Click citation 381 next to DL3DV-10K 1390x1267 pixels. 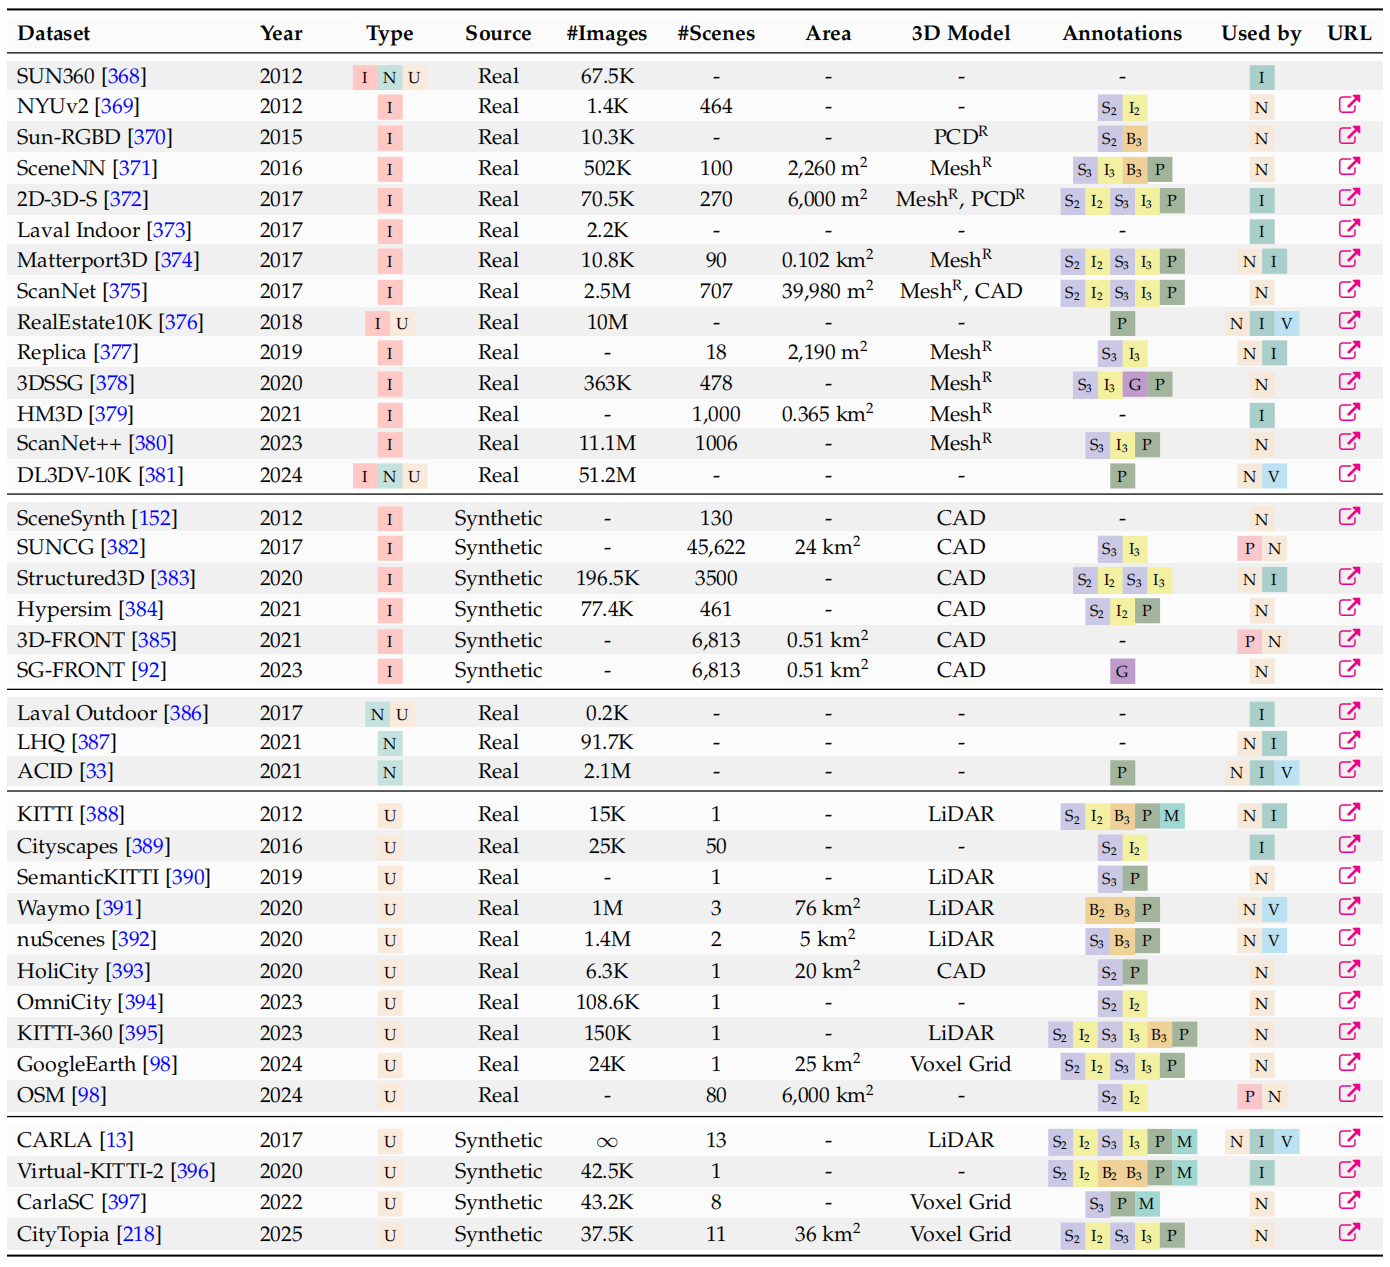[161, 475]
